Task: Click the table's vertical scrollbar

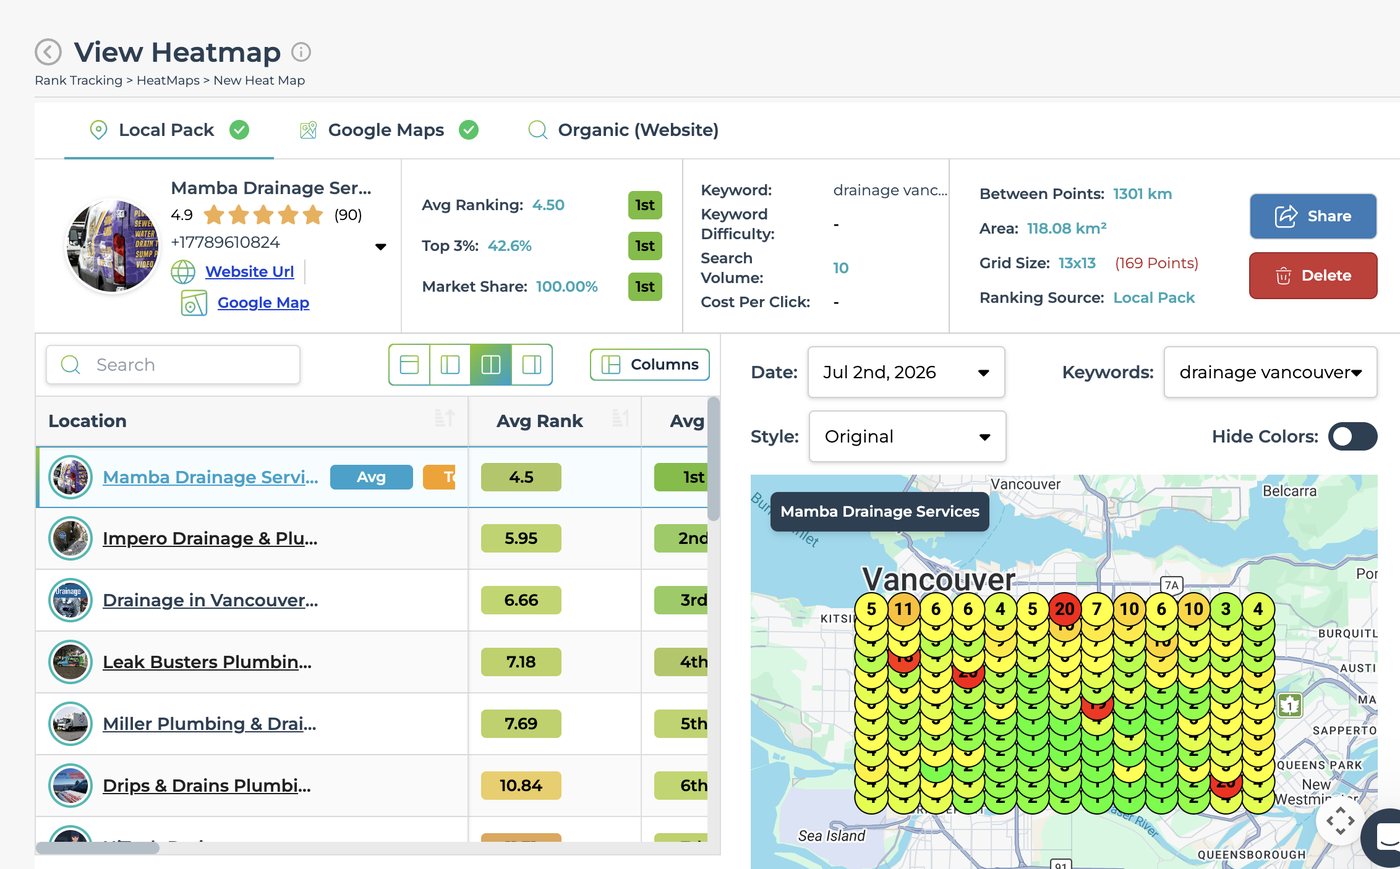Action: 713,458
